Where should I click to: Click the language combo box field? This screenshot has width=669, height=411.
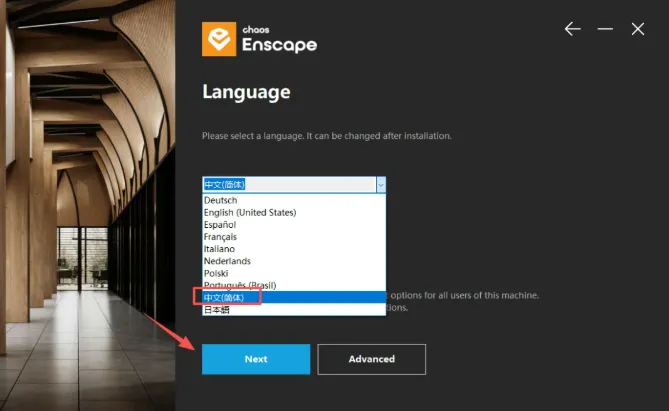(294, 185)
